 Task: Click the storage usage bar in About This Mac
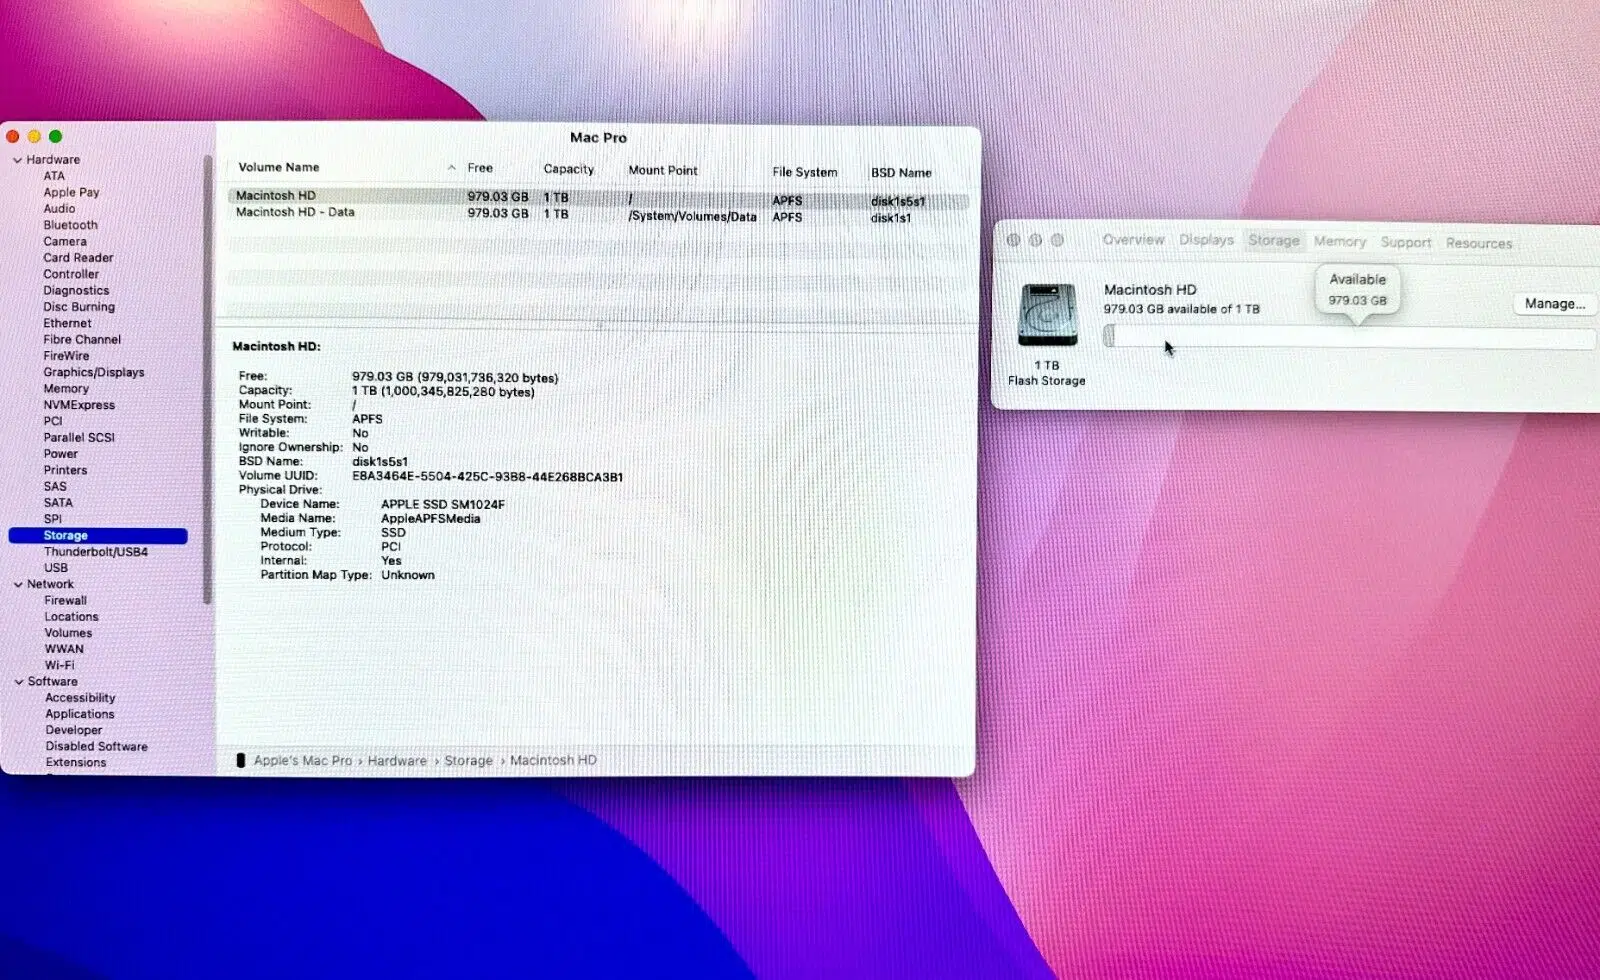coord(1349,338)
